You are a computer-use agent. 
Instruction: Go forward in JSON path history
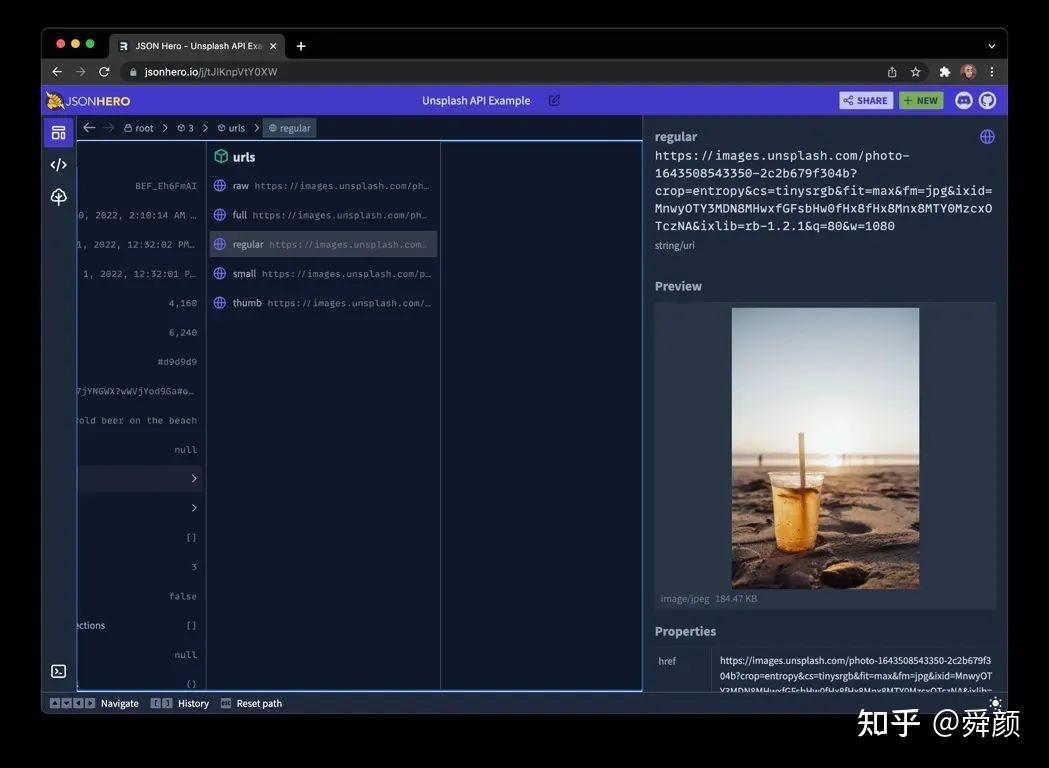coord(108,128)
